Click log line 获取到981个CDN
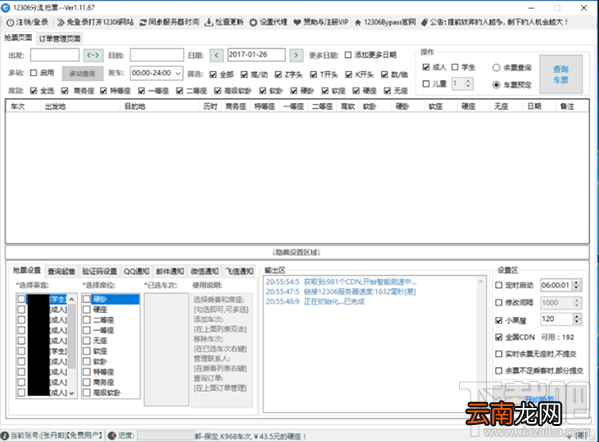 341,282
